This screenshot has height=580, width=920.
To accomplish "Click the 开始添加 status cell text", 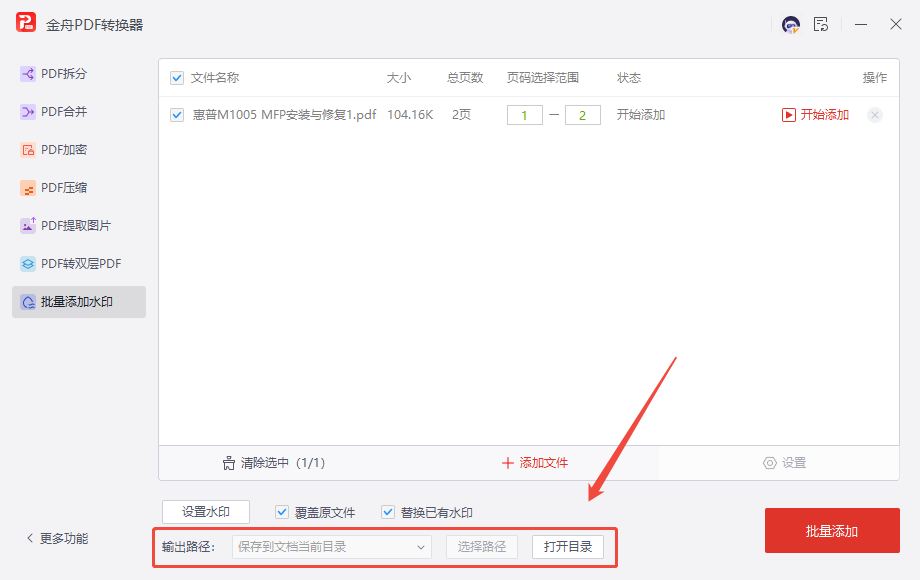I will 641,115.
